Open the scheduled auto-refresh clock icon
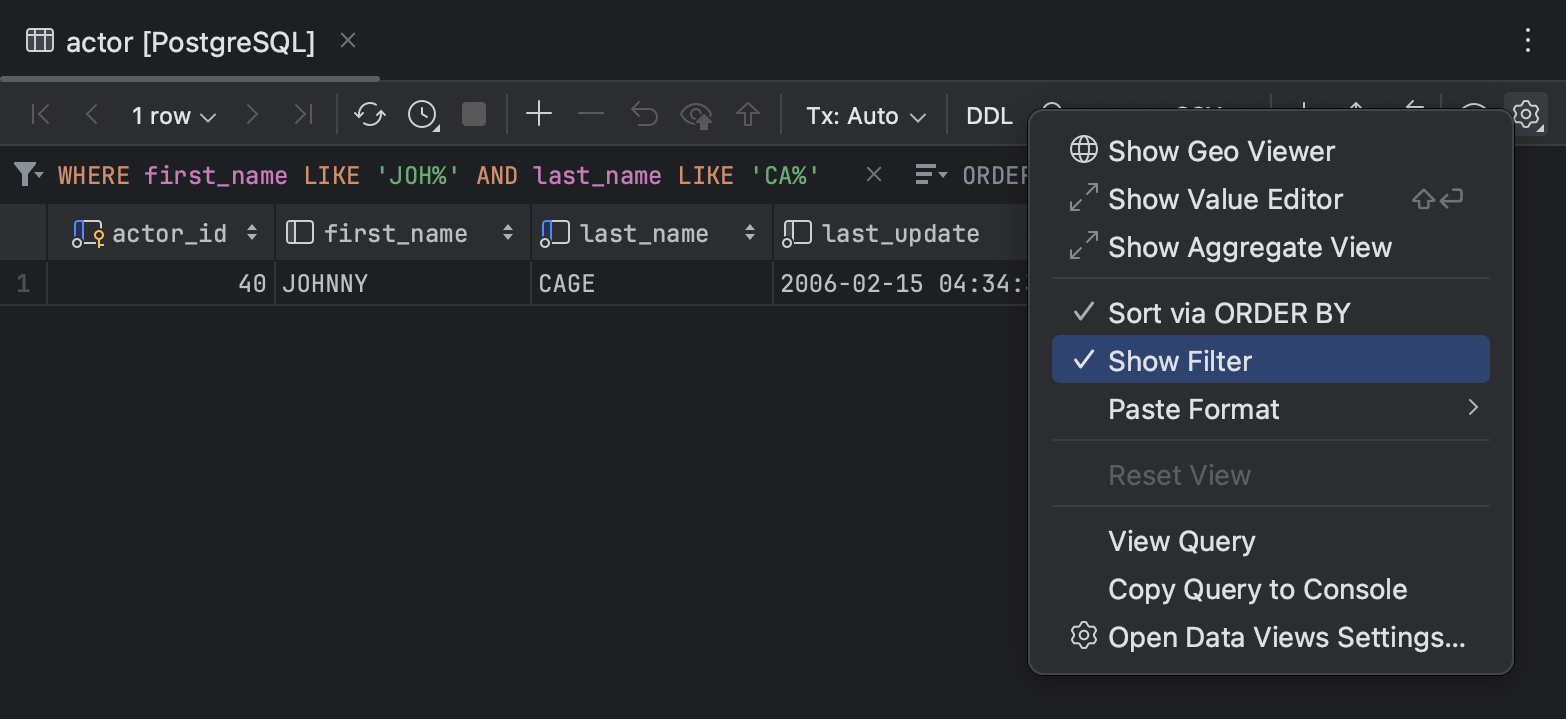Screen dimensions: 1566x719 tap(421, 114)
